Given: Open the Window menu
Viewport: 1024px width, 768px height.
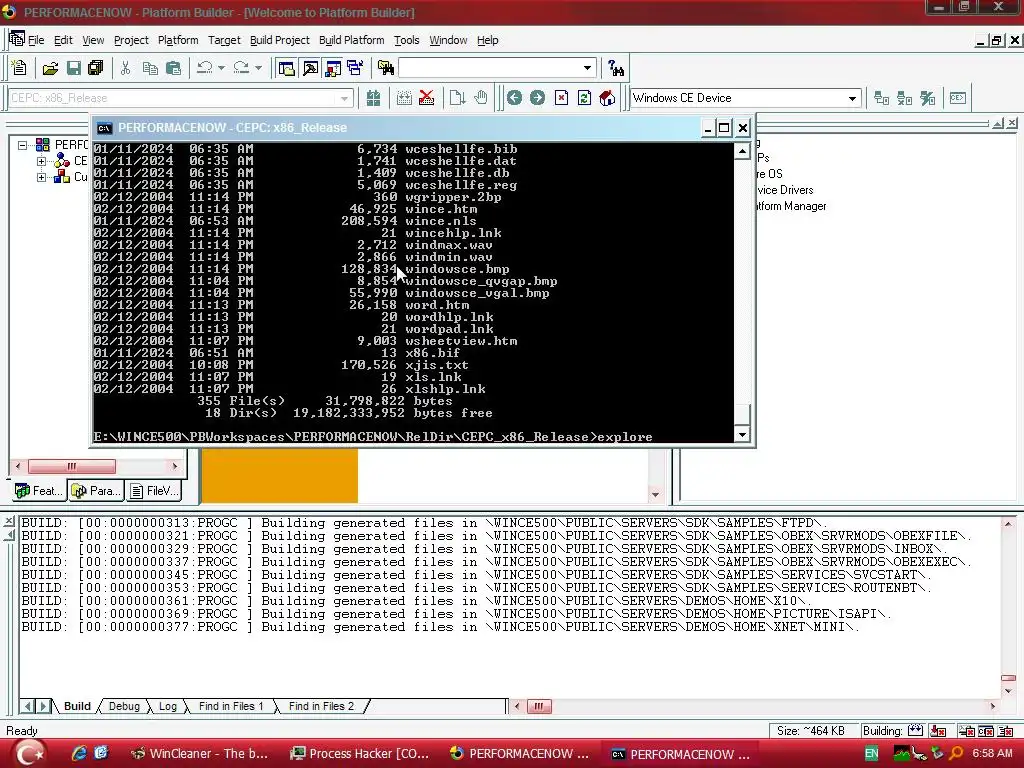Looking at the screenshot, I should coord(448,40).
